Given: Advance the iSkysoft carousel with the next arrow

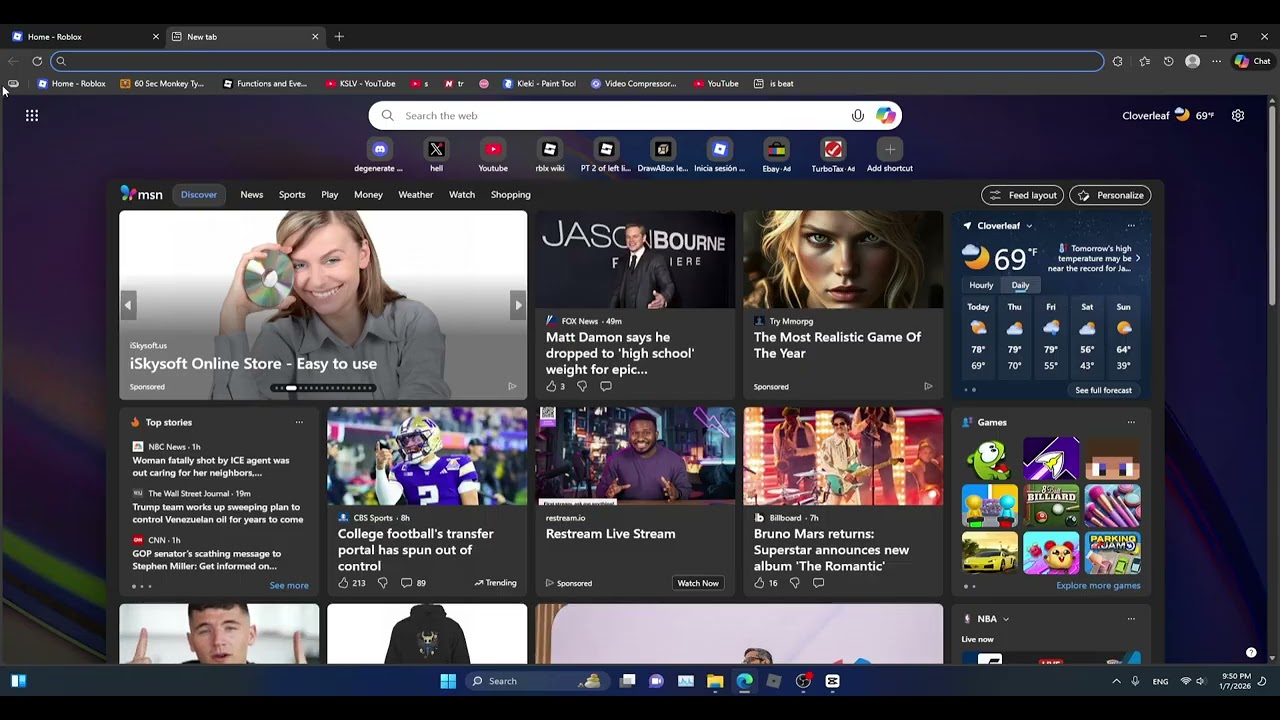Looking at the screenshot, I should (x=517, y=305).
